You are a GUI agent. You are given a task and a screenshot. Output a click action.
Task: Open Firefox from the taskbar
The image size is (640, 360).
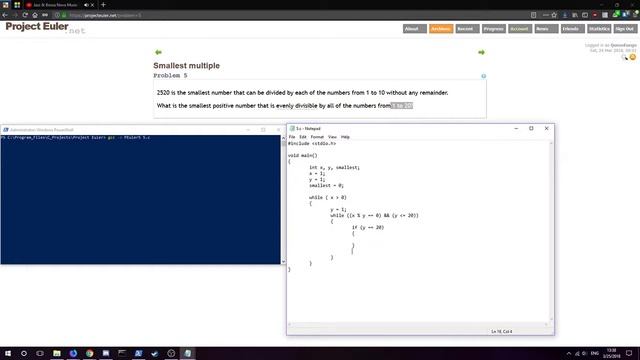tap(73, 353)
